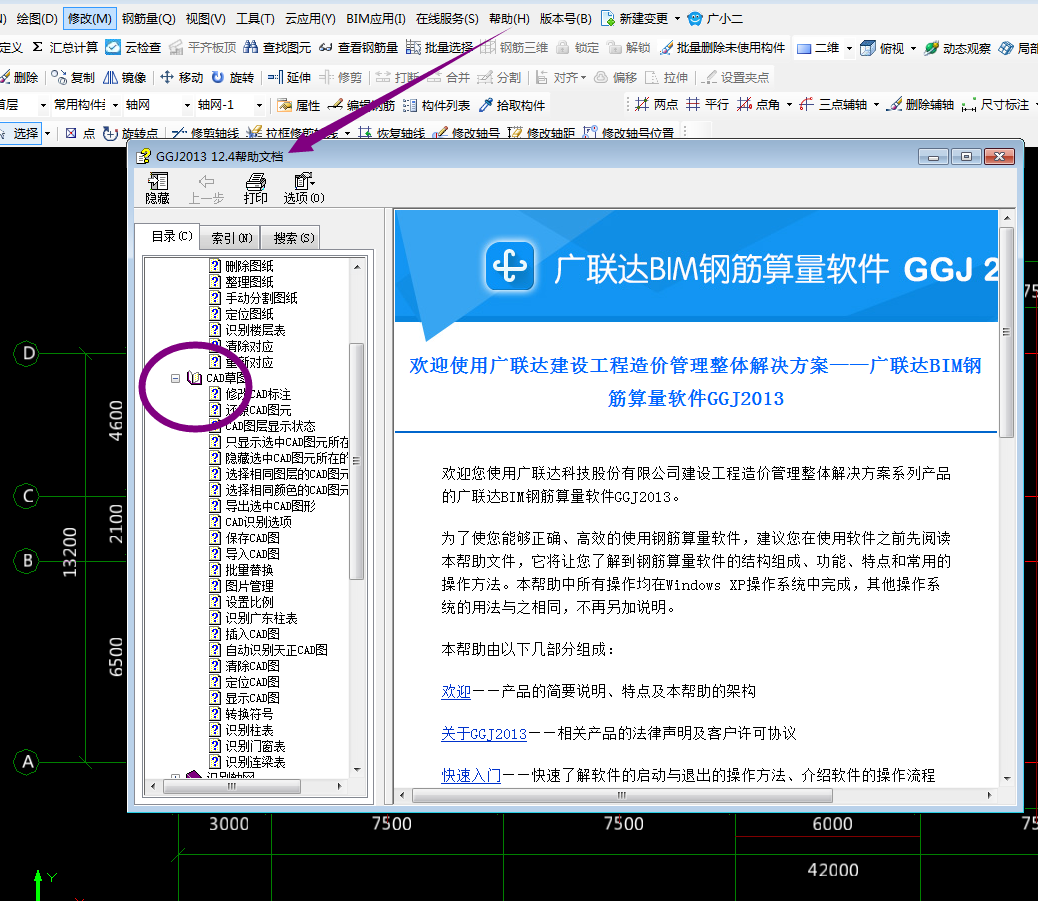Open 选项 options in help window

(304, 188)
